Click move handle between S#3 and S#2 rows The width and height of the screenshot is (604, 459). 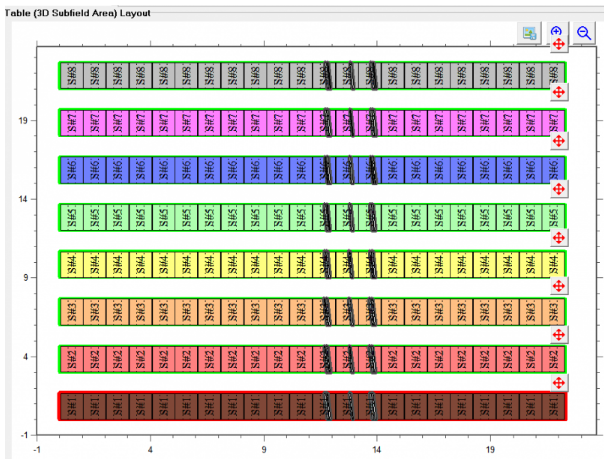pos(559,334)
